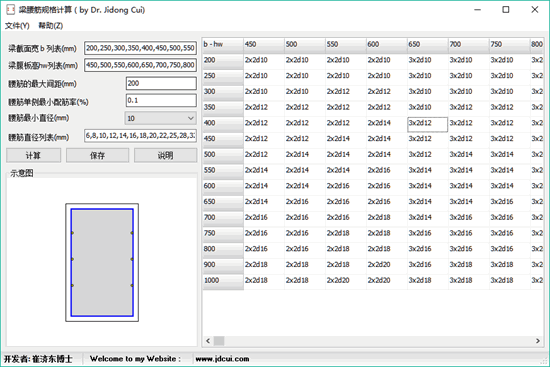Open the 文件(Y) menu

(x=17, y=26)
